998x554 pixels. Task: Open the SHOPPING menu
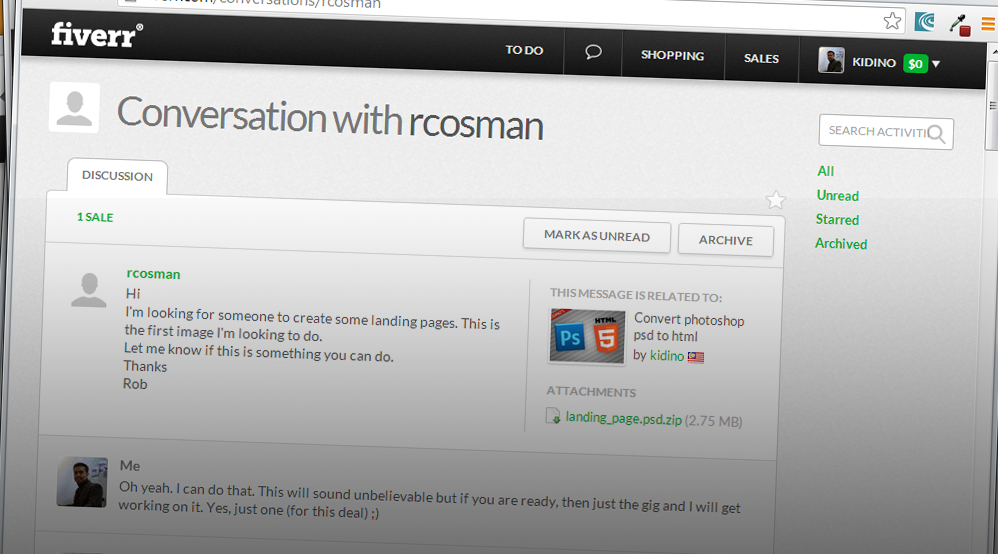[672, 56]
